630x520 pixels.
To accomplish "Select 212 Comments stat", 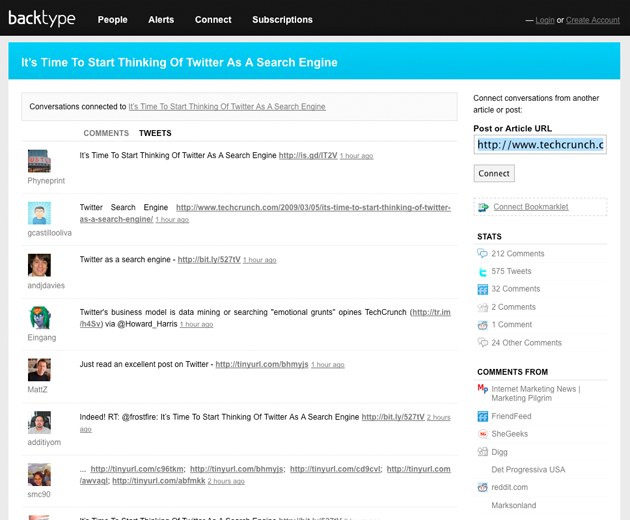I will click(518, 254).
